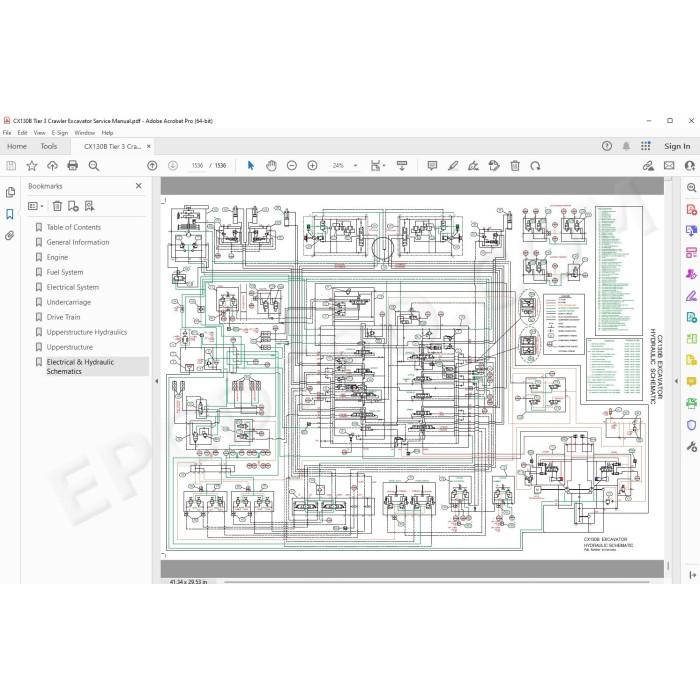Open the Help menu
The height and width of the screenshot is (700, 700).
107,133
